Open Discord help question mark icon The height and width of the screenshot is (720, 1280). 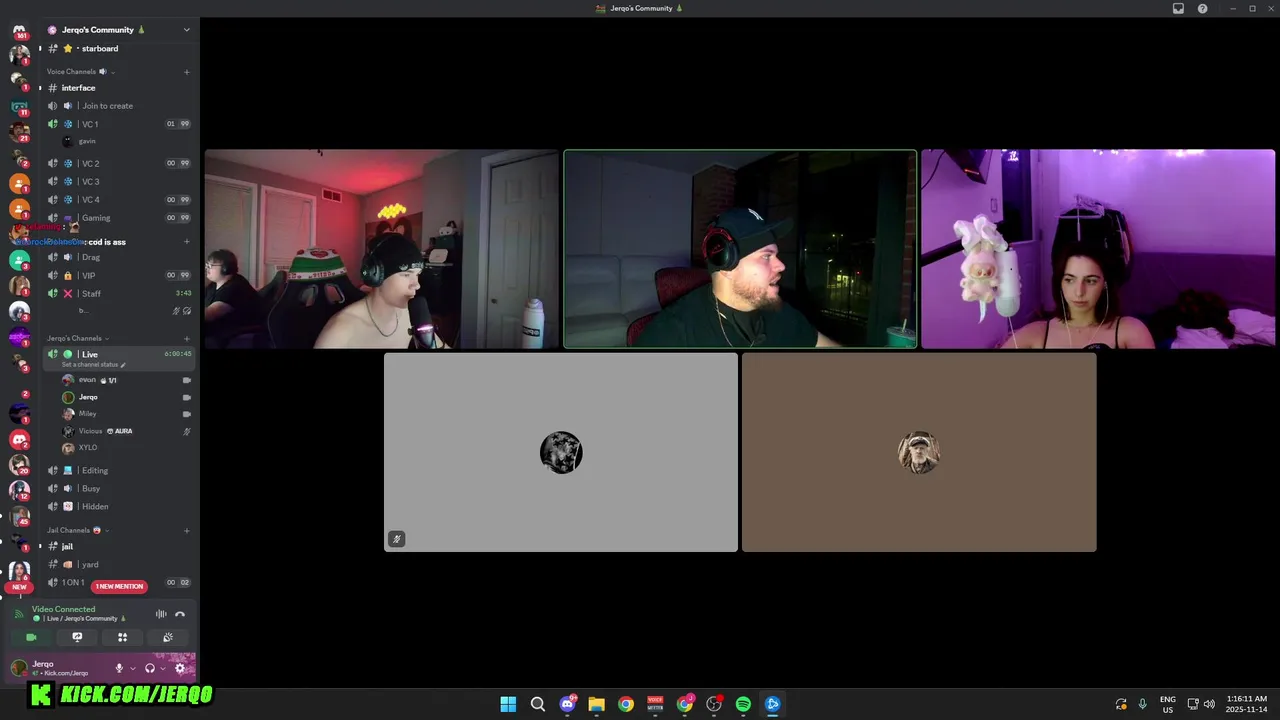(x=1202, y=8)
